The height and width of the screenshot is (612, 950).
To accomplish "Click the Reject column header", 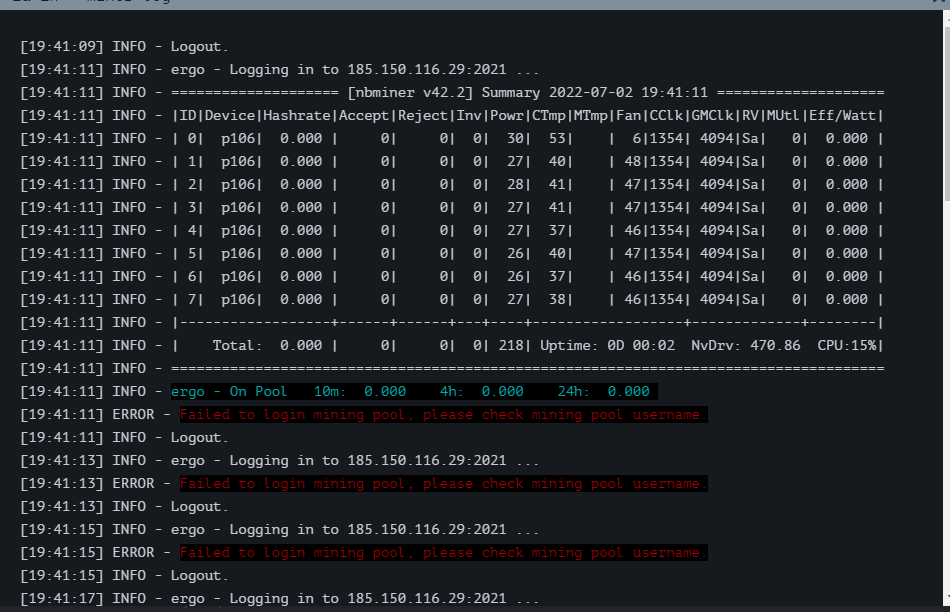I will 422,116.
